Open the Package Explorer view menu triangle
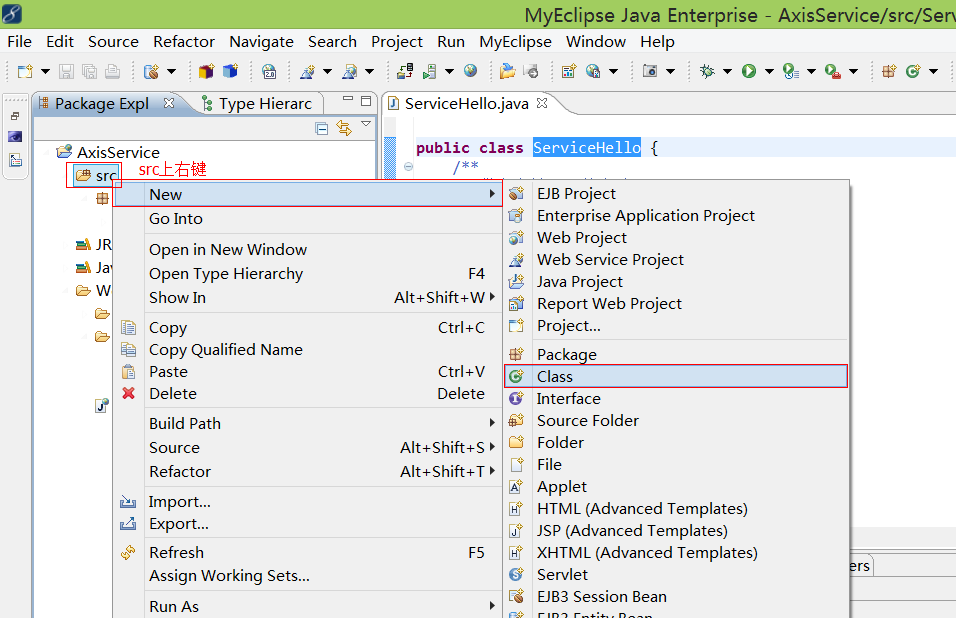 (x=366, y=124)
